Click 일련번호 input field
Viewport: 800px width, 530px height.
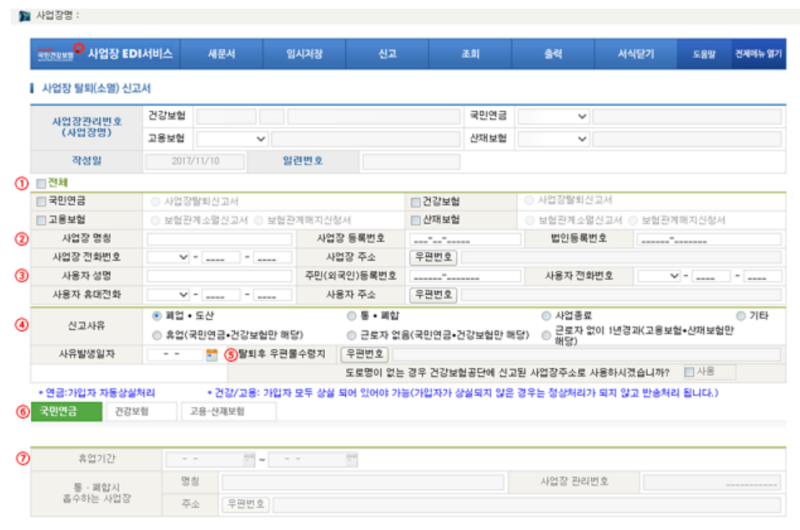[411, 162]
